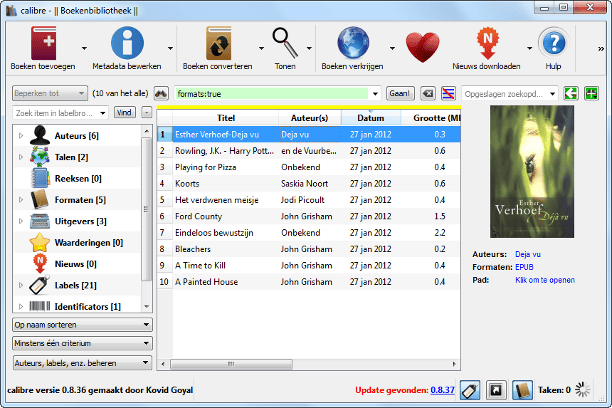Open the Metadata bewerken dropdown arrow

point(170,48)
